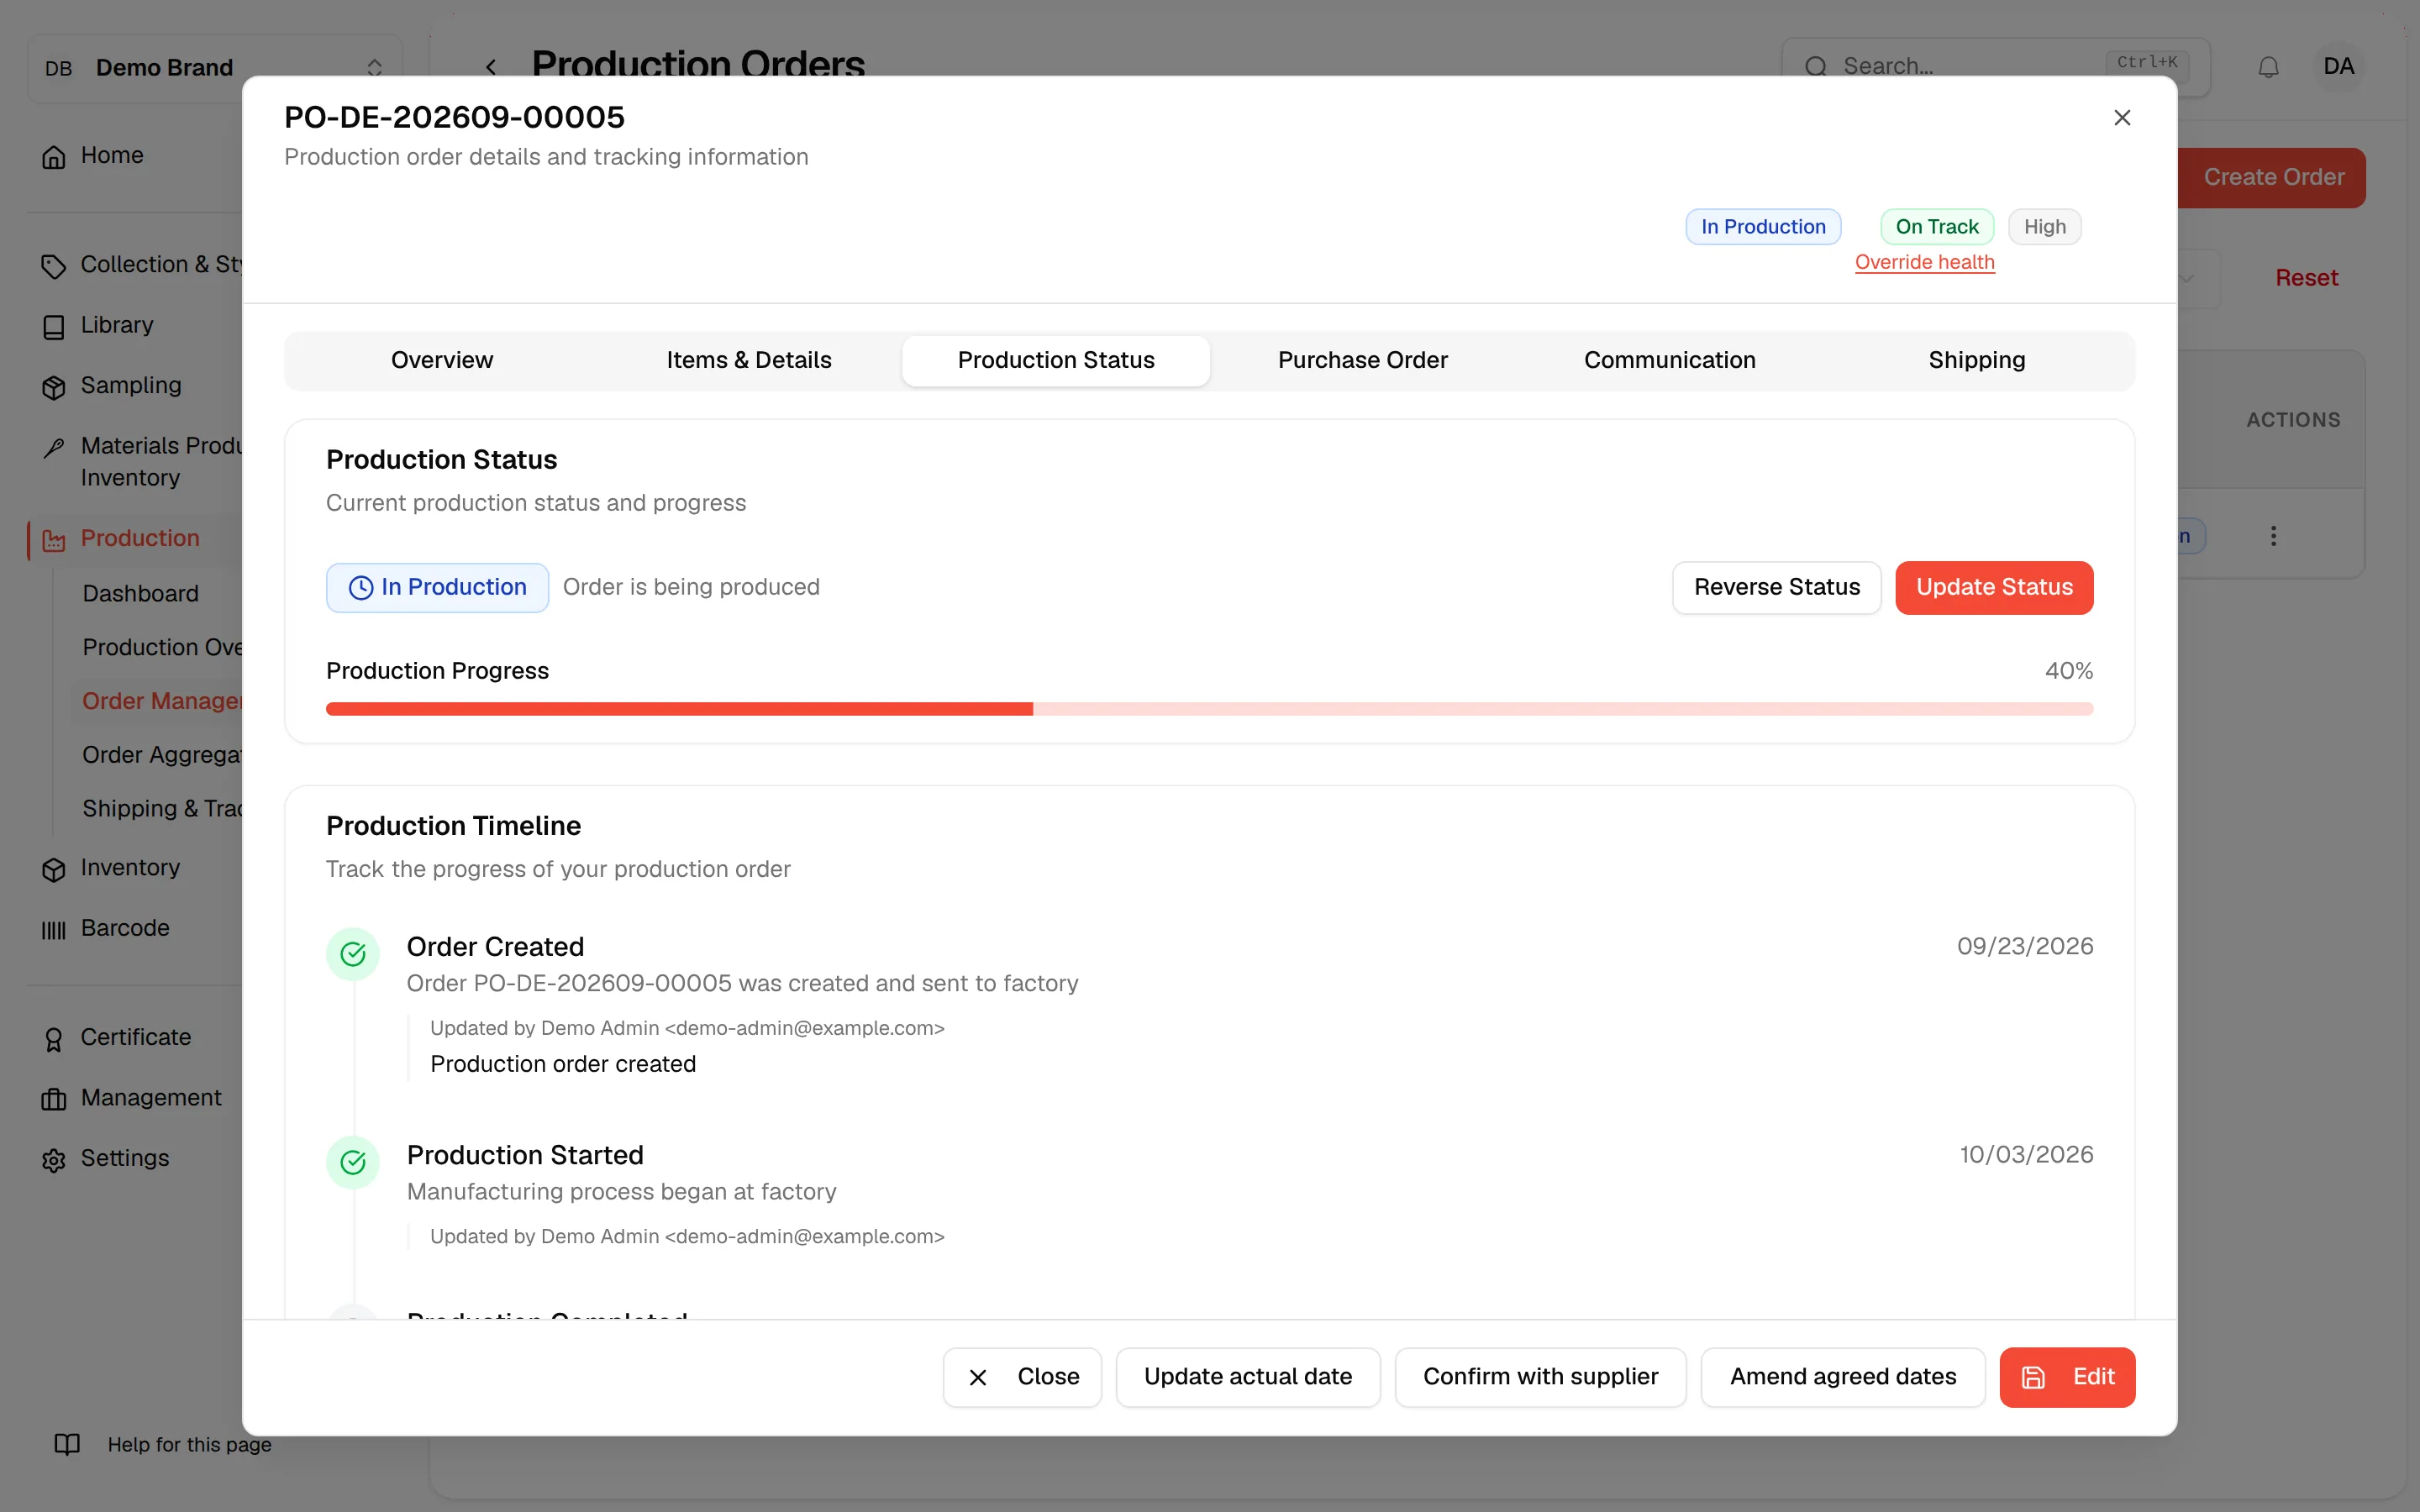Image resolution: width=2420 pixels, height=1512 pixels.
Task: Open Dashboard under Production
Action: click(141, 594)
